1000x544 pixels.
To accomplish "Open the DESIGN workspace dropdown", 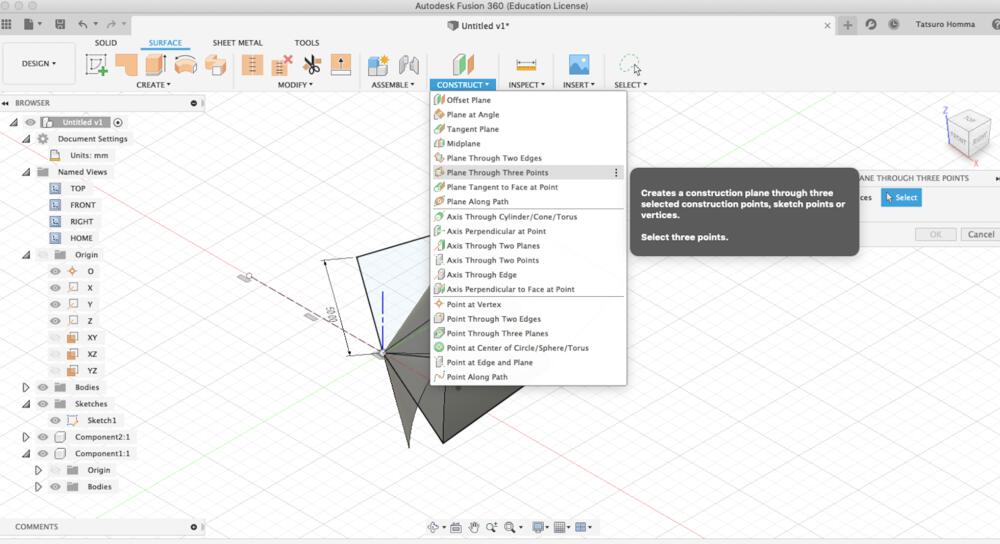I will point(38,64).
